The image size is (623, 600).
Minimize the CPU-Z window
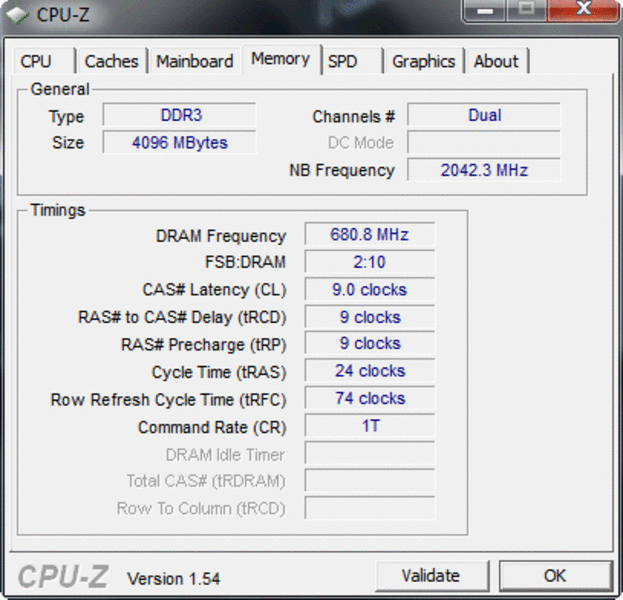point(485,10)
